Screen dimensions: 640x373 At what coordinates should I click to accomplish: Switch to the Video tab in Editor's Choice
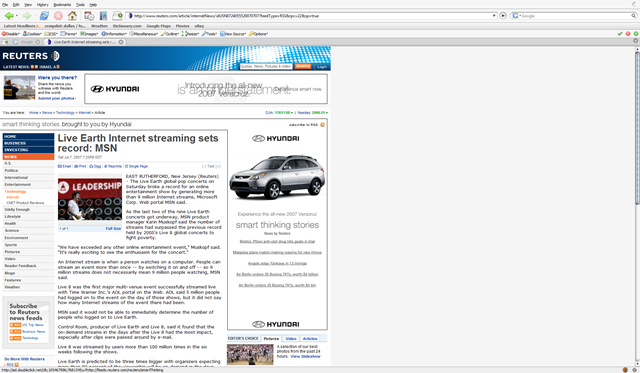[x=291, y=338]
